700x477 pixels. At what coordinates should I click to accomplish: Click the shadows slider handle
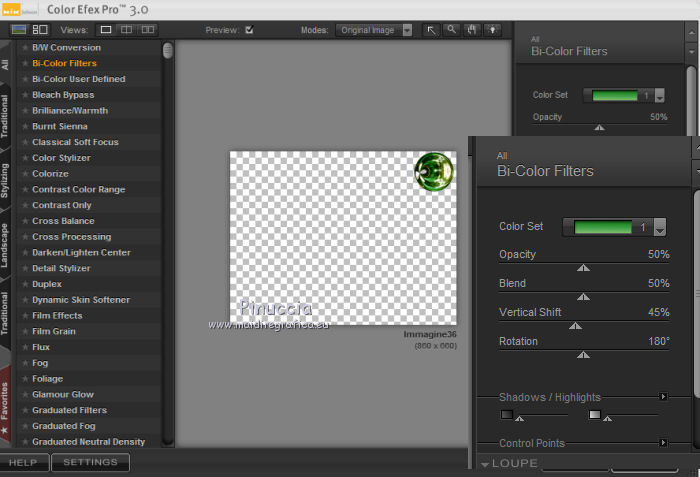[519, 419]
